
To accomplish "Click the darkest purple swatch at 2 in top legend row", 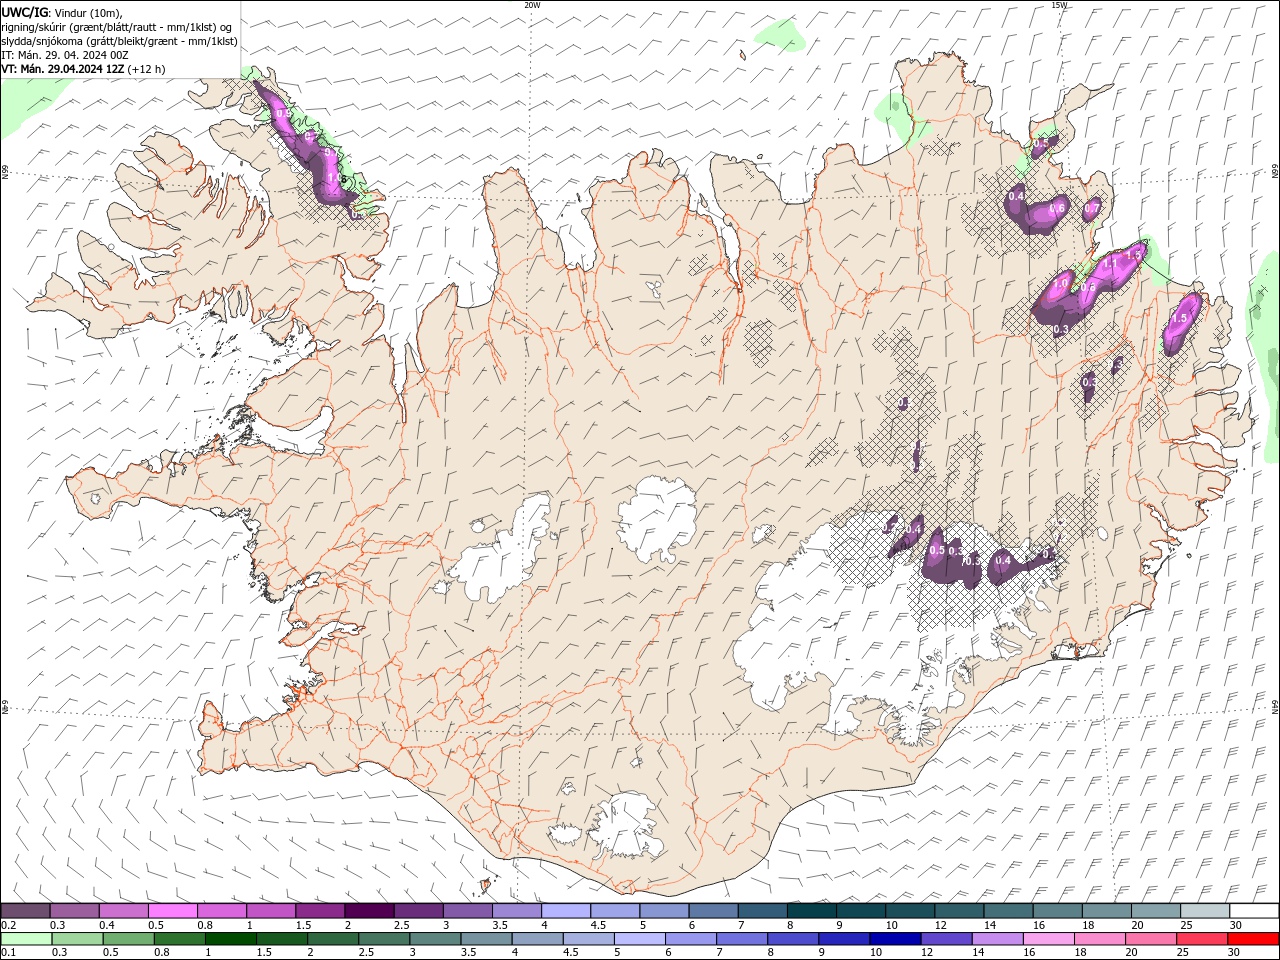I will tap(368, 911).
